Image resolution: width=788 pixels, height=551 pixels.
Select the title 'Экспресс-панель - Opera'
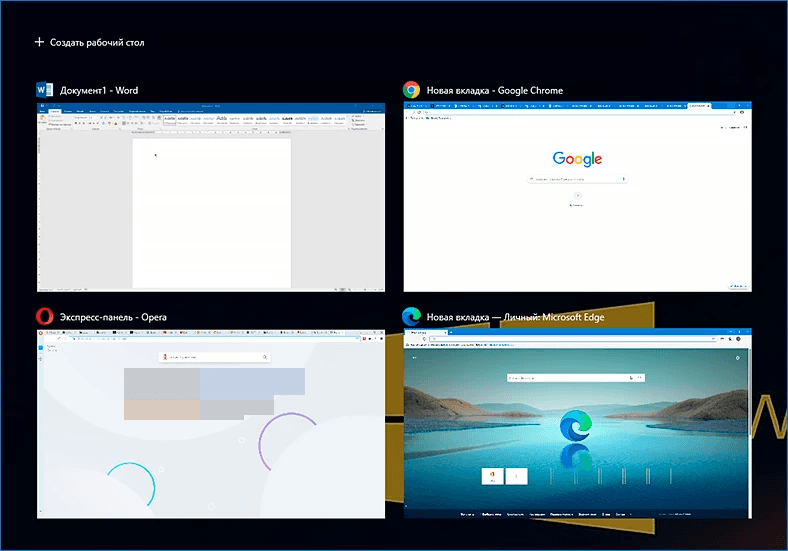tap(113, 317)
